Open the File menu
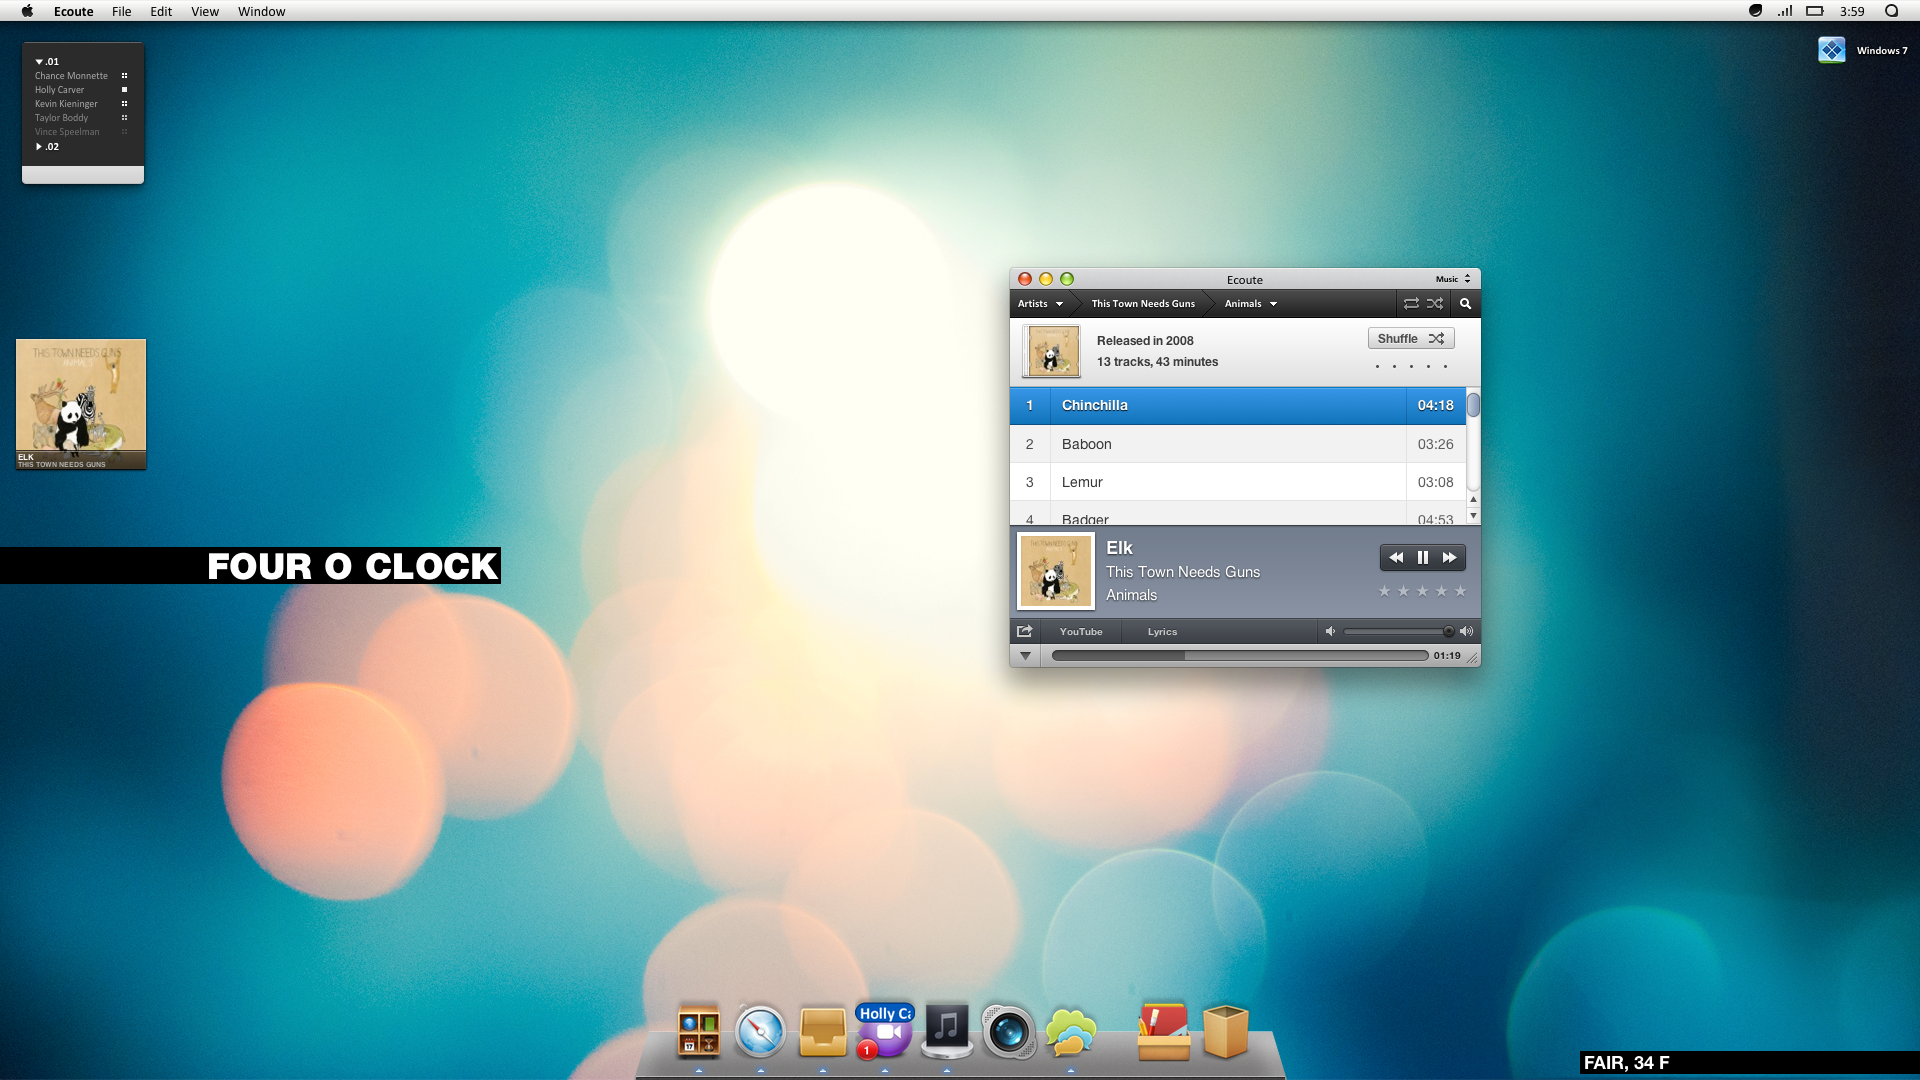 (121, 11)
